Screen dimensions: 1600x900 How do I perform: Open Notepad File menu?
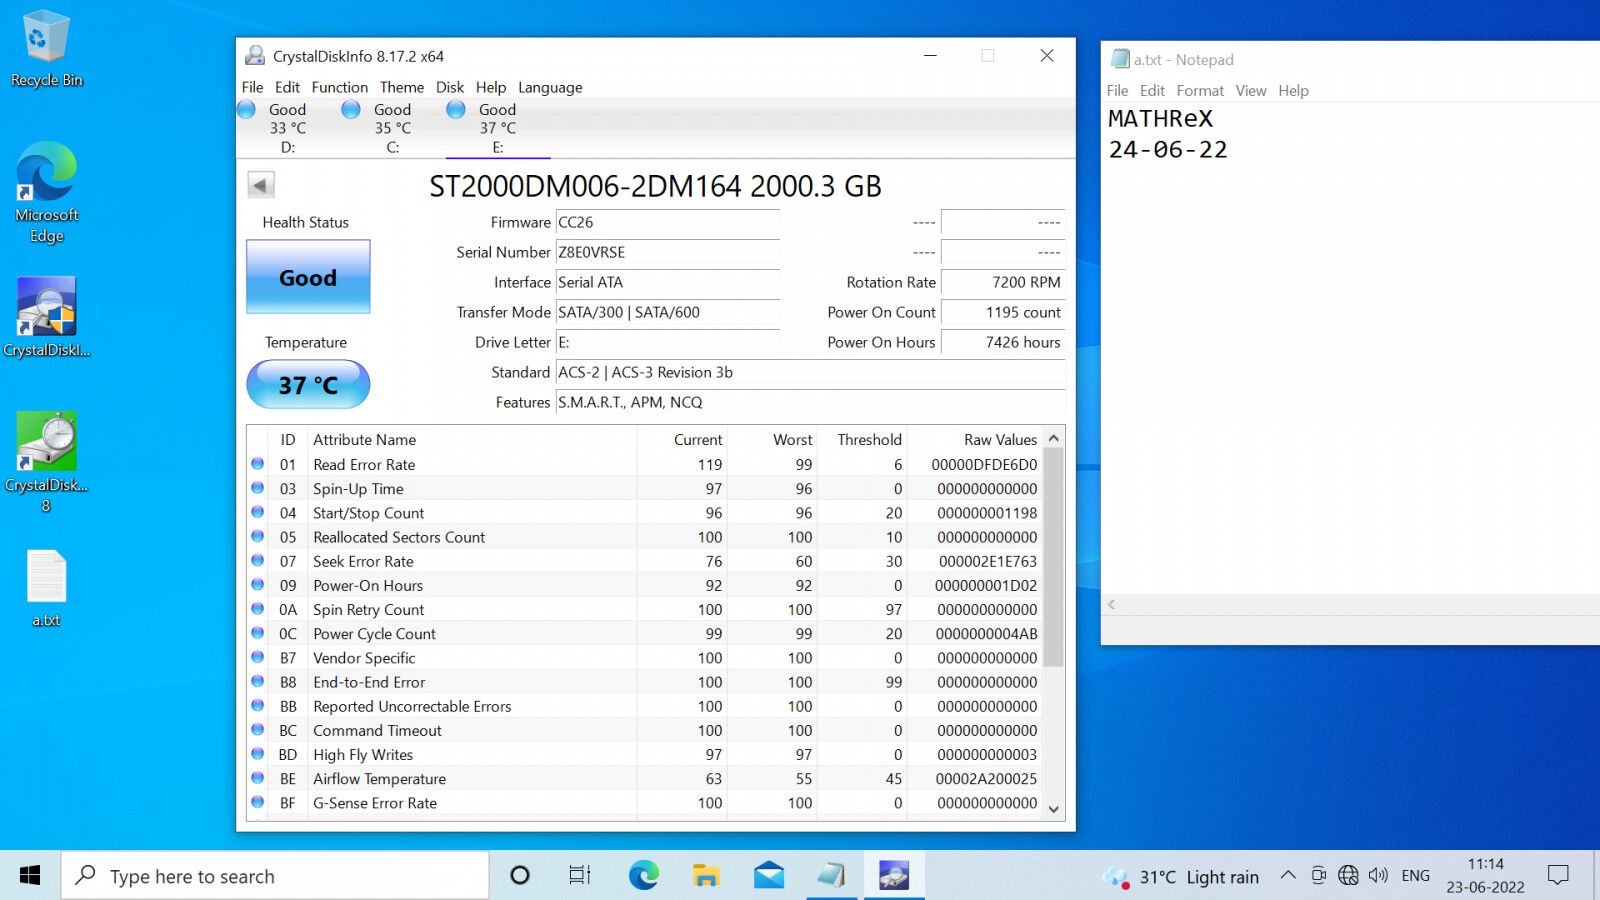[1117, 90]
